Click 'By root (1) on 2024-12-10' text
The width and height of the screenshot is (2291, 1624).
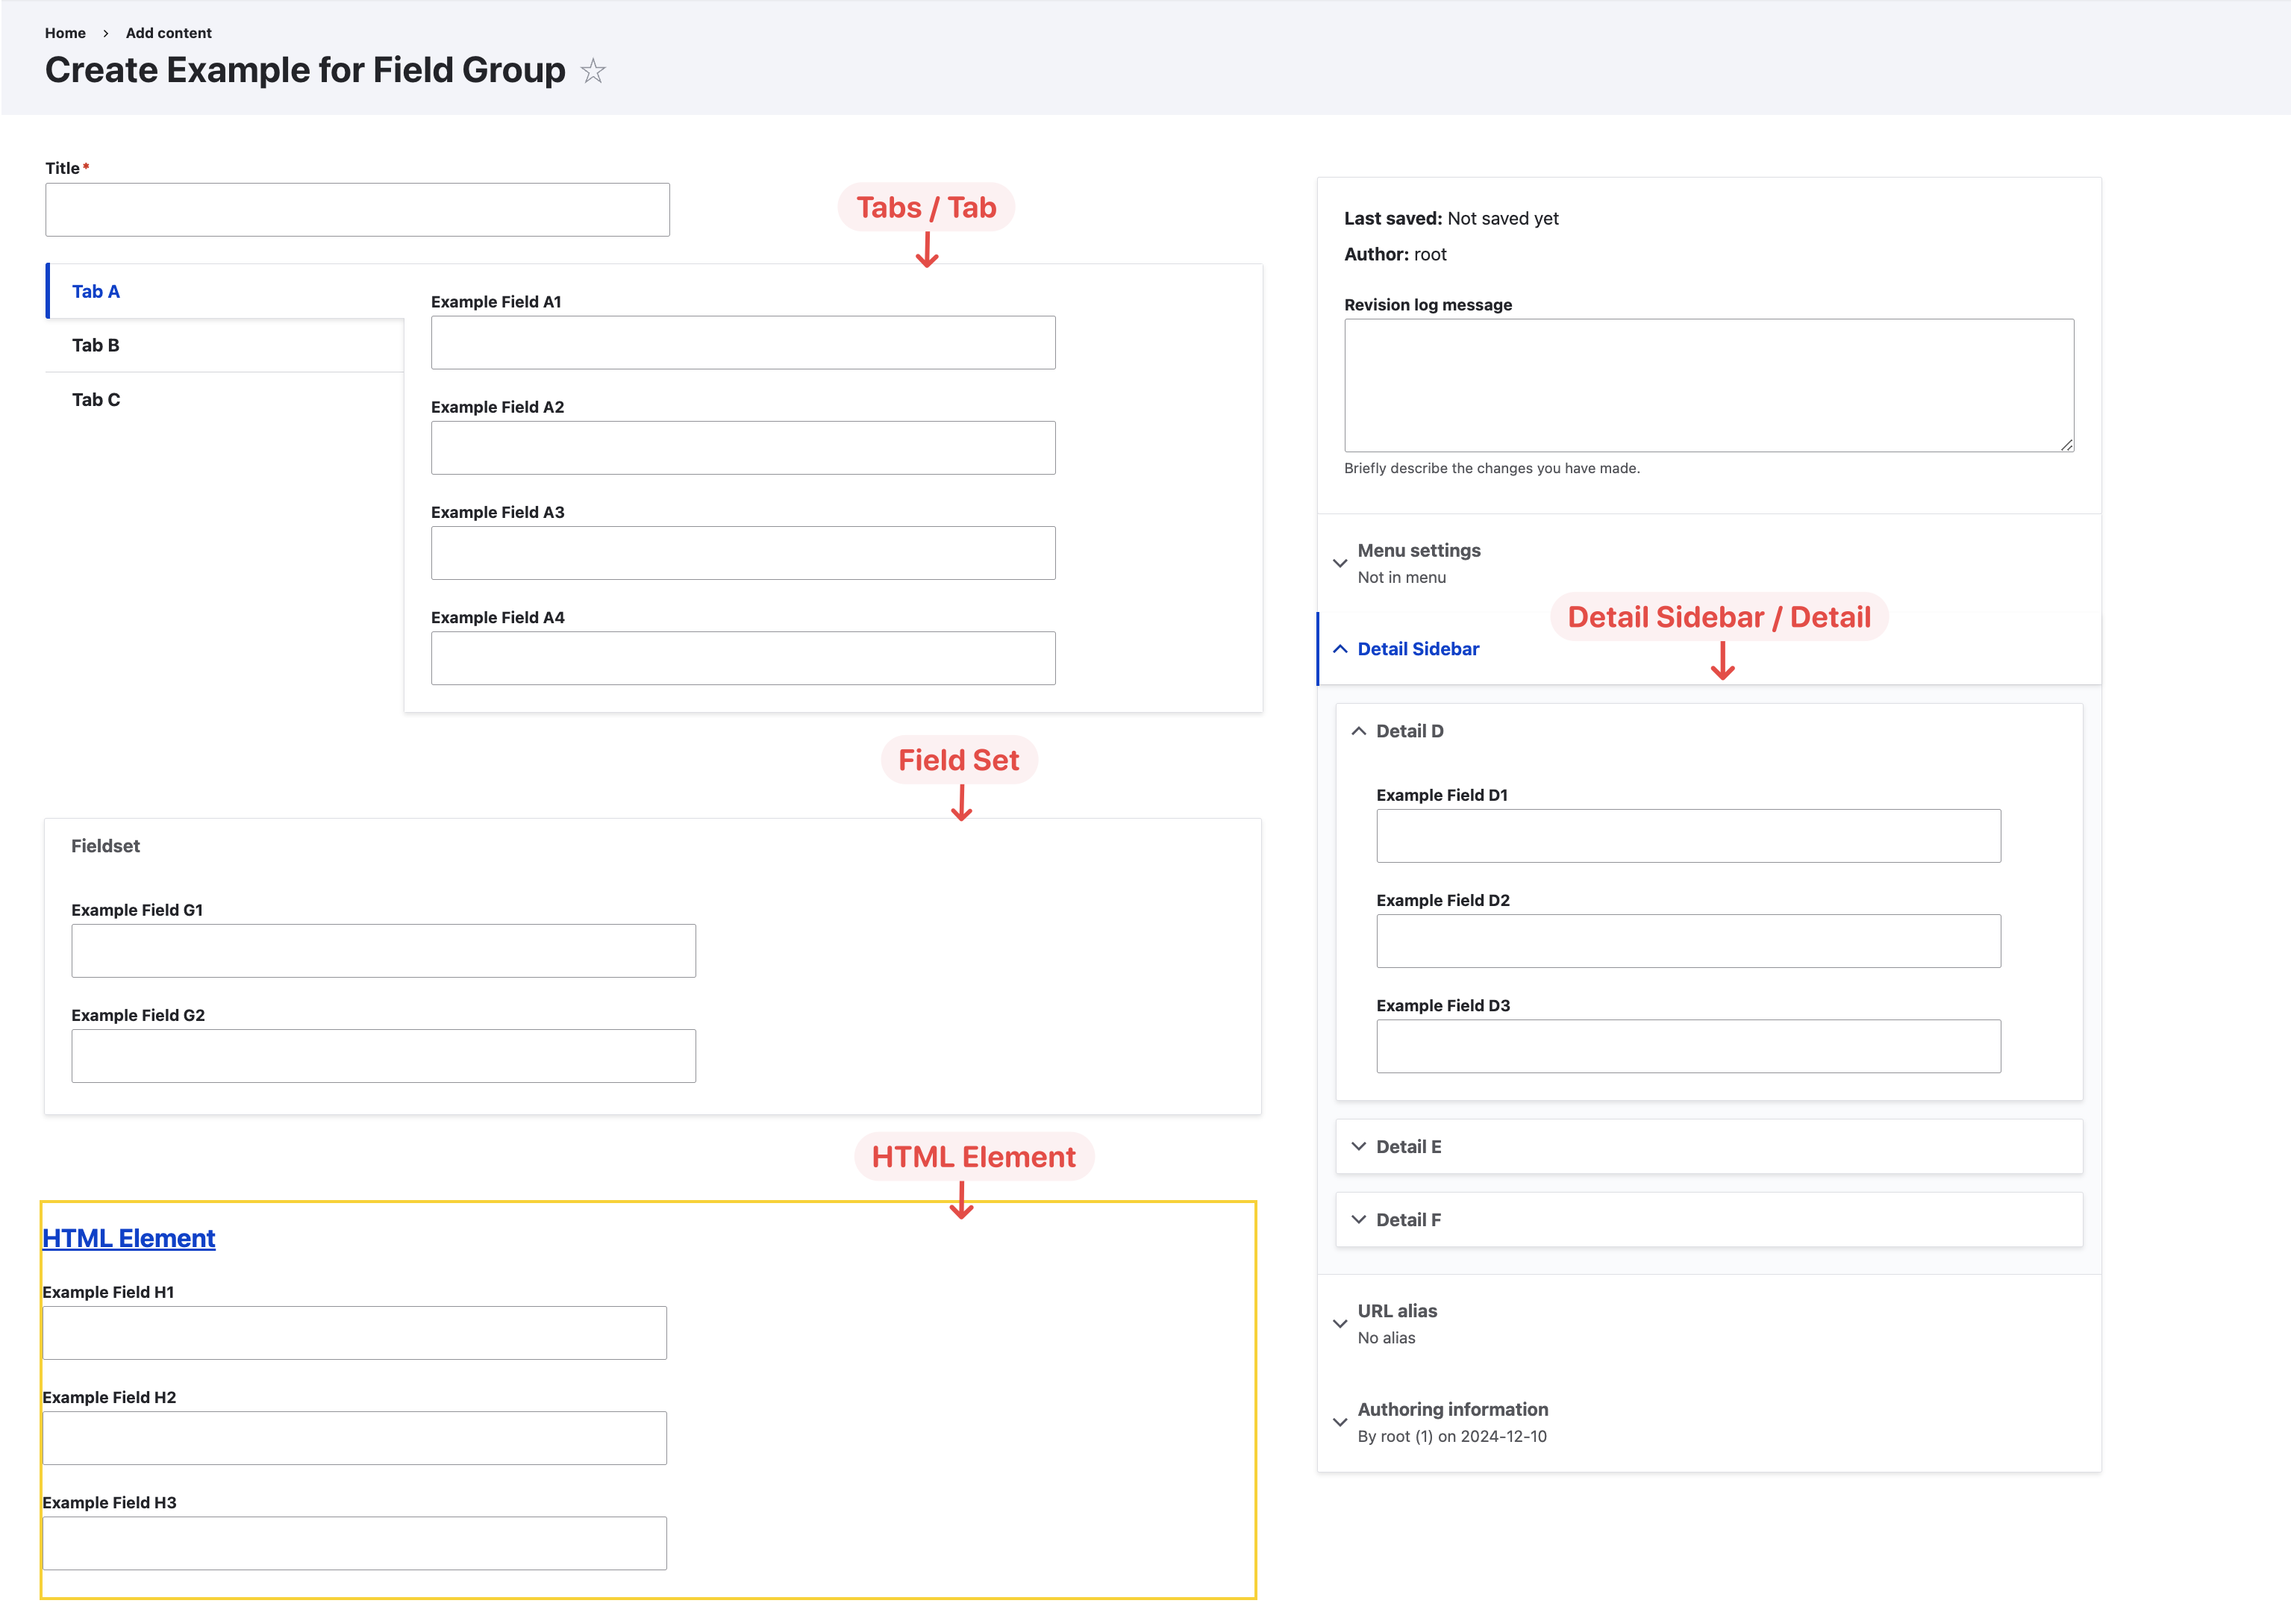[x=1452, y=1436]
